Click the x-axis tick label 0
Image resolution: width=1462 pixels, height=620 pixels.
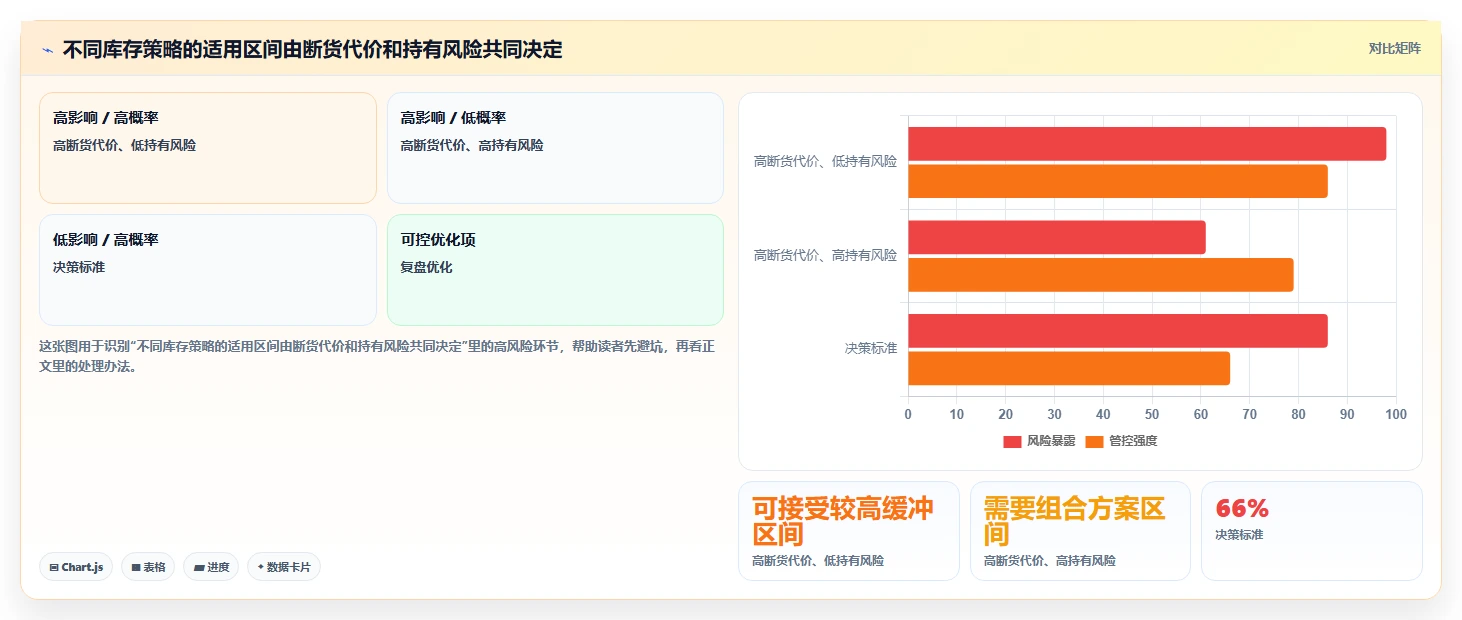[908, 415]
